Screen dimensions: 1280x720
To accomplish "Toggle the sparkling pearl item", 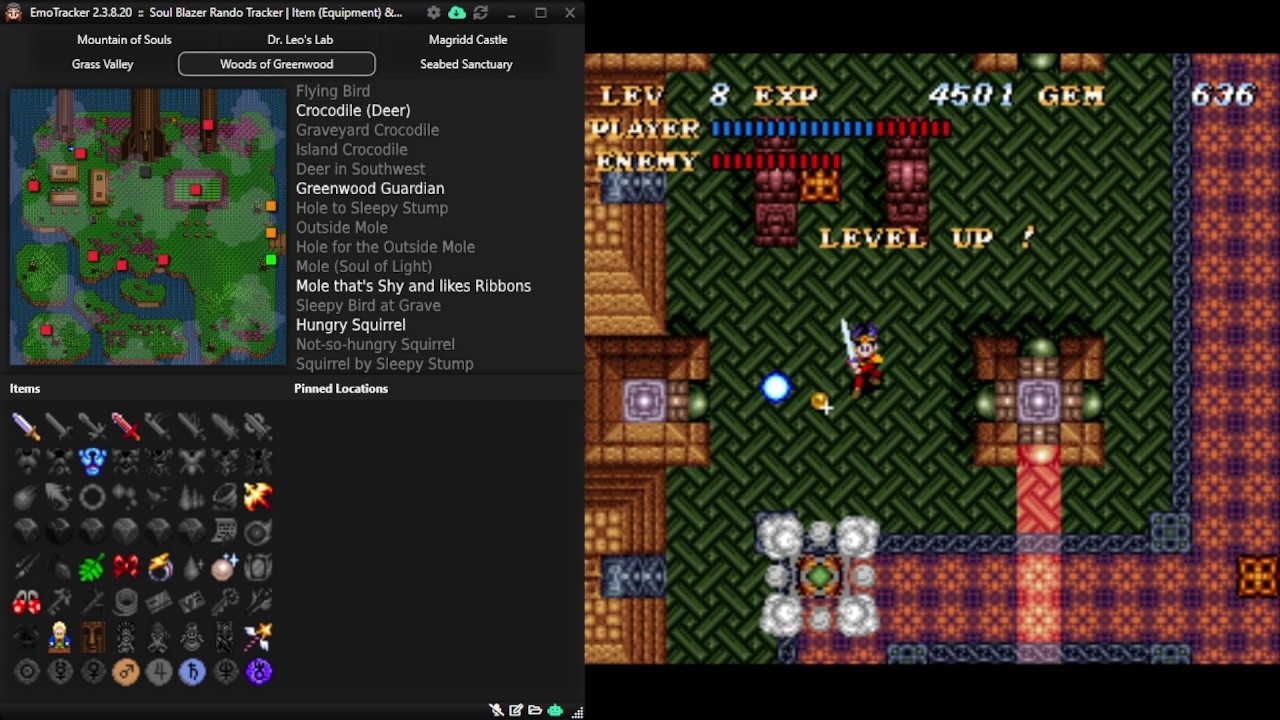I will coord(224,567).
